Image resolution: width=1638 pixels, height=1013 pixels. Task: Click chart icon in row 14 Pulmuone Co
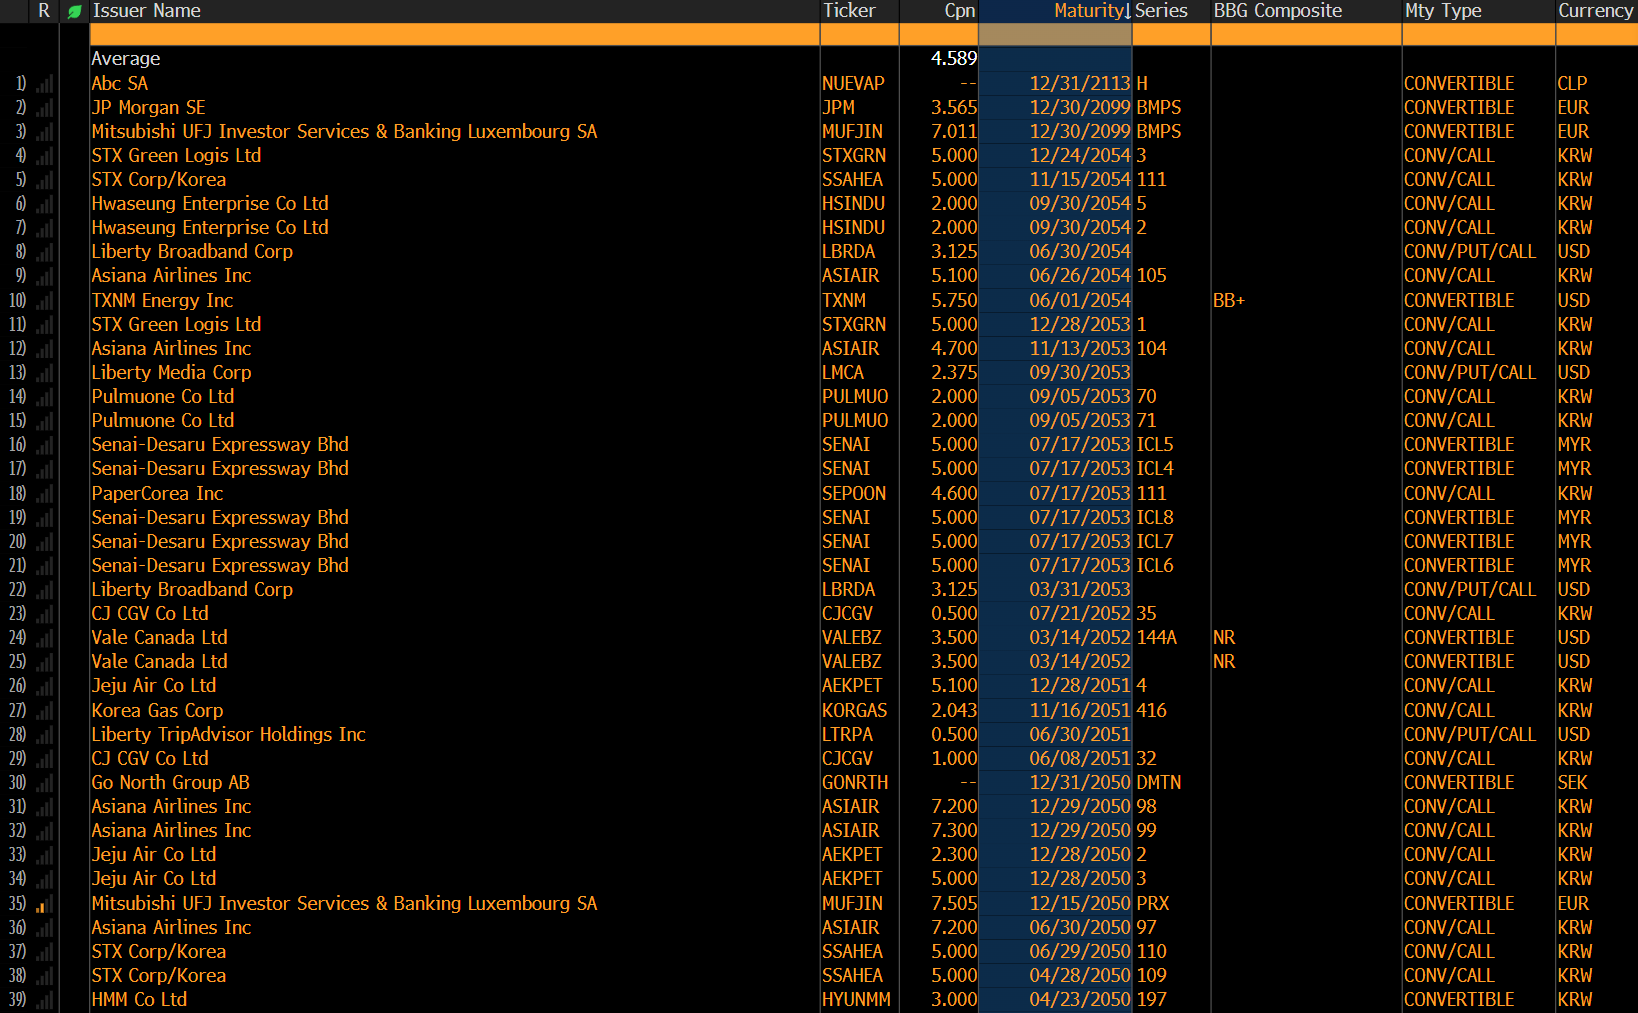point(44,397)
